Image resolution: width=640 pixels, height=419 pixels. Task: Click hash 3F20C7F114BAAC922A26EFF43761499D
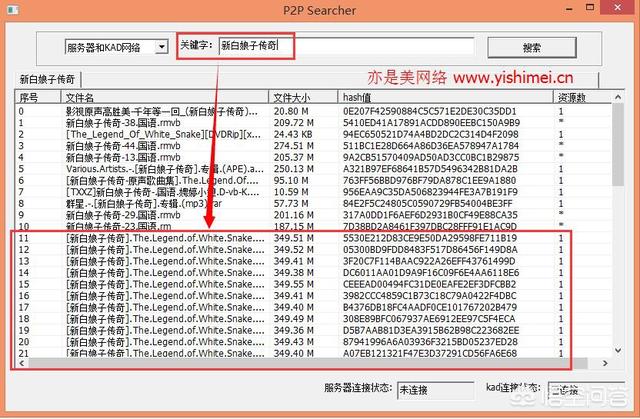tap(429, 261)
